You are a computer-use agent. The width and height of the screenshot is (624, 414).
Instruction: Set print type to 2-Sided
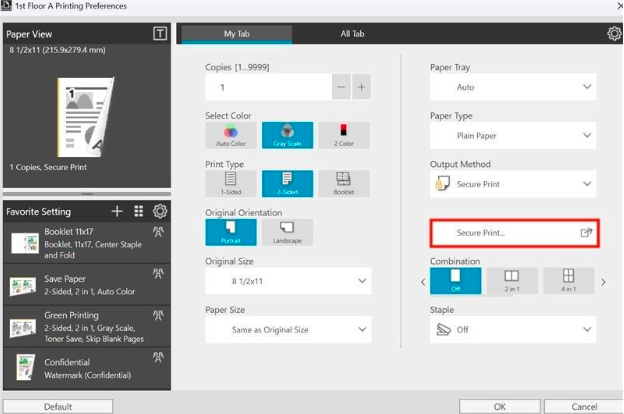coord(287,184)
